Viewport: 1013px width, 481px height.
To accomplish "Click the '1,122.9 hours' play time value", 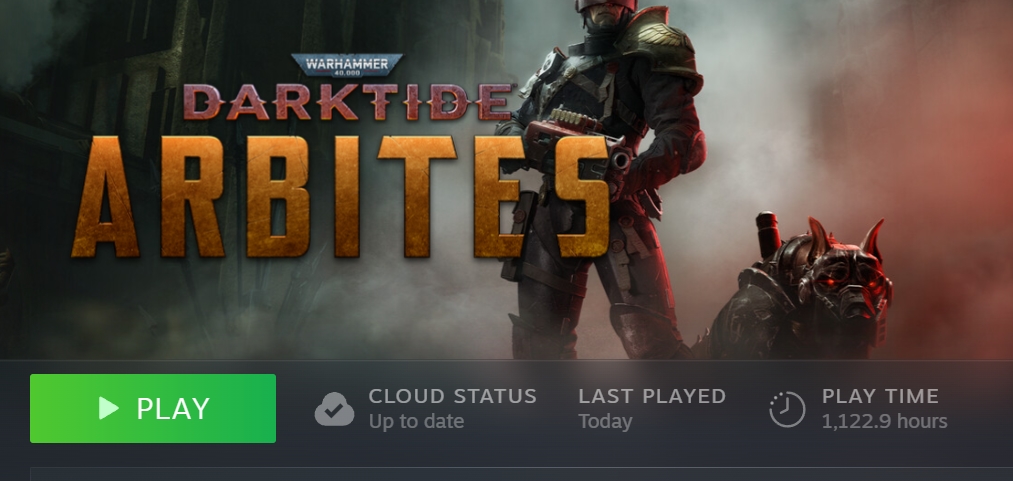I will (884, 422).
